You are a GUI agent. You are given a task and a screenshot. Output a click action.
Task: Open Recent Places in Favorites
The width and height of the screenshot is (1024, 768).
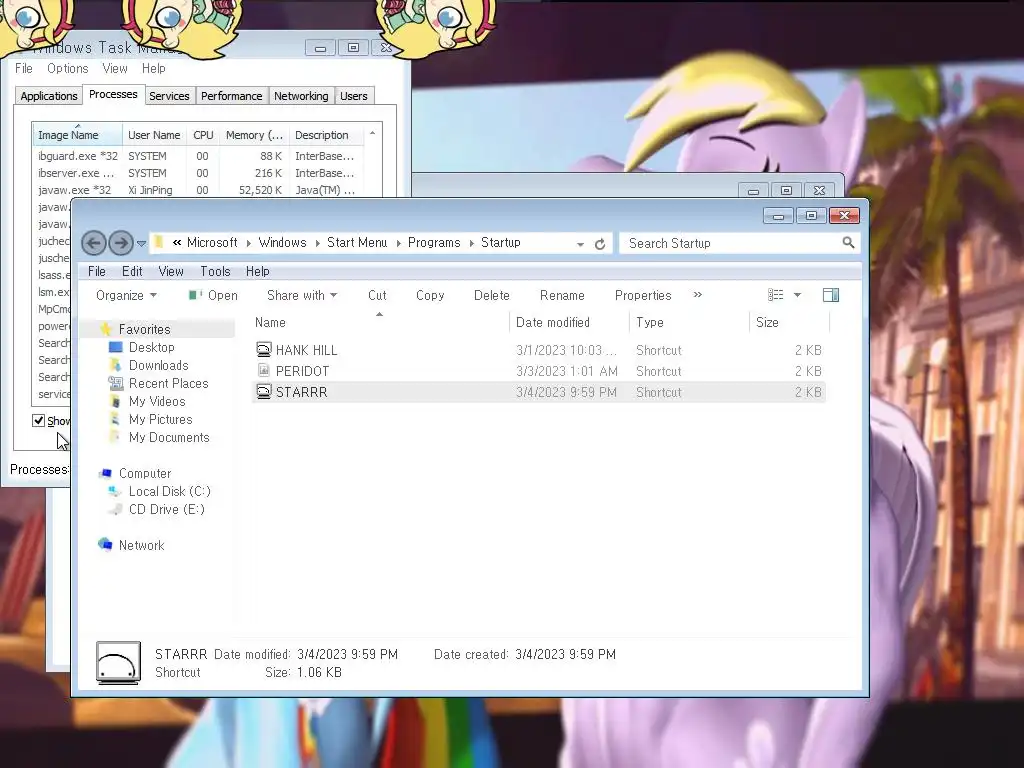coord(168,383)
